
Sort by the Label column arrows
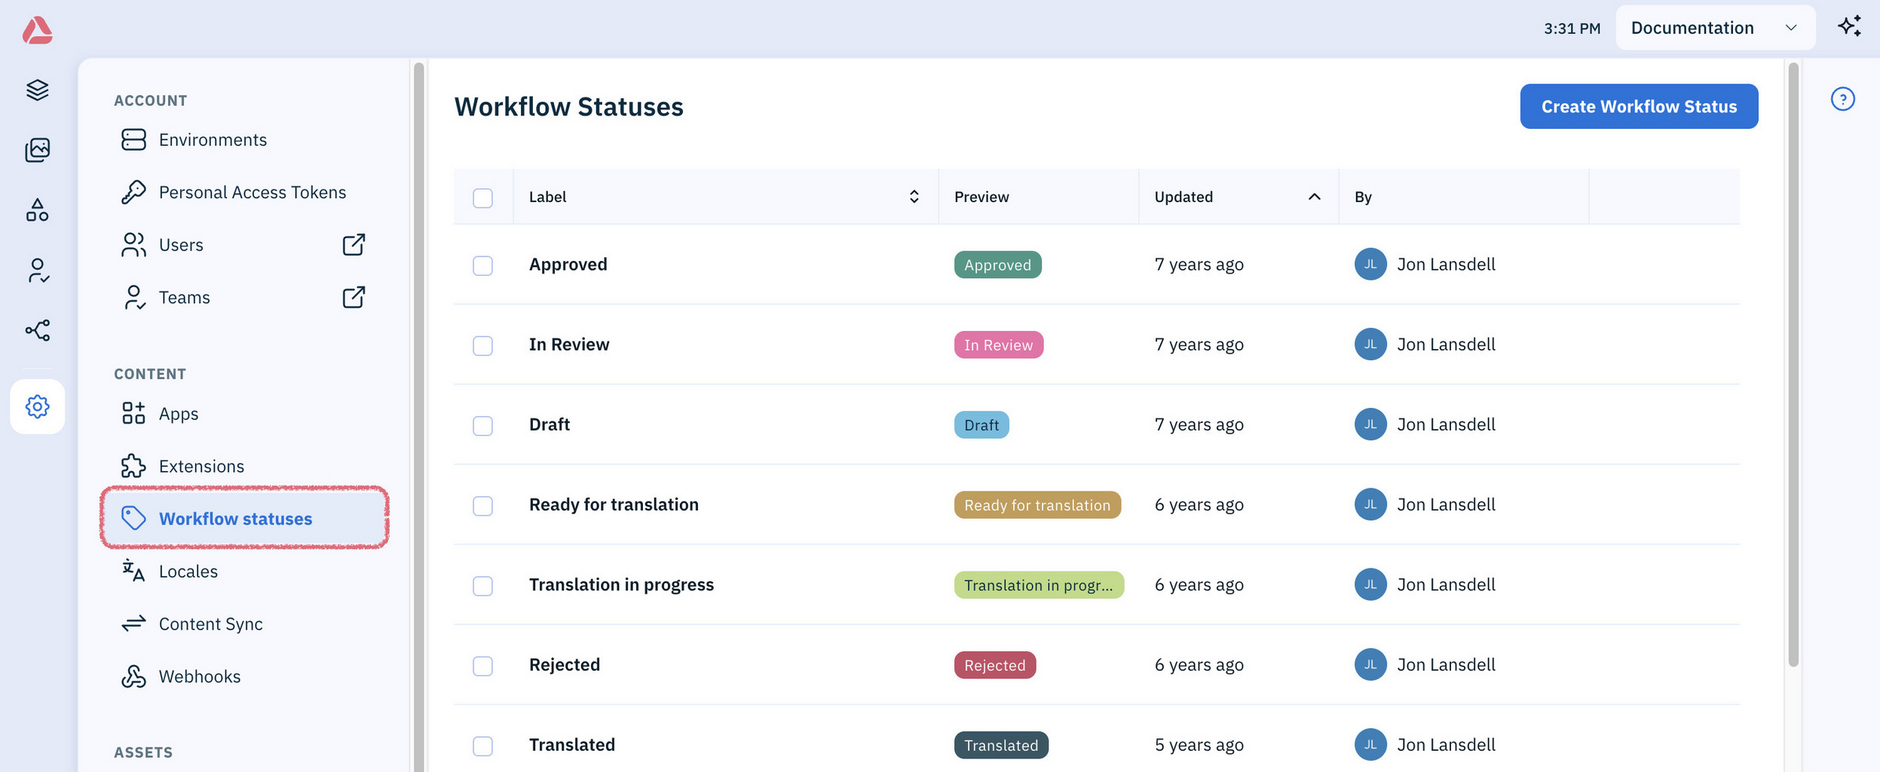pyautogui.click(x=914, y=197)
